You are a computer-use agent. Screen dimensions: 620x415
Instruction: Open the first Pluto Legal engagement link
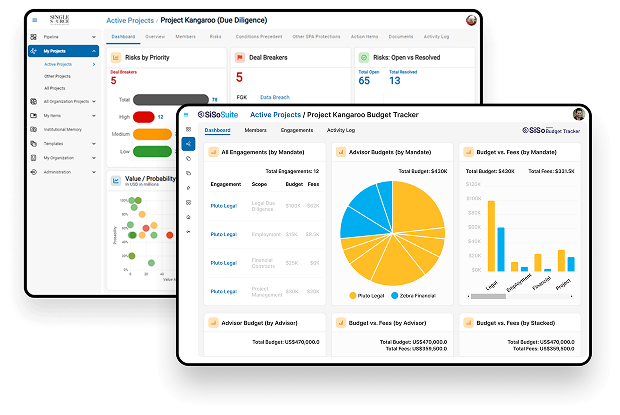tap(224, 206)
